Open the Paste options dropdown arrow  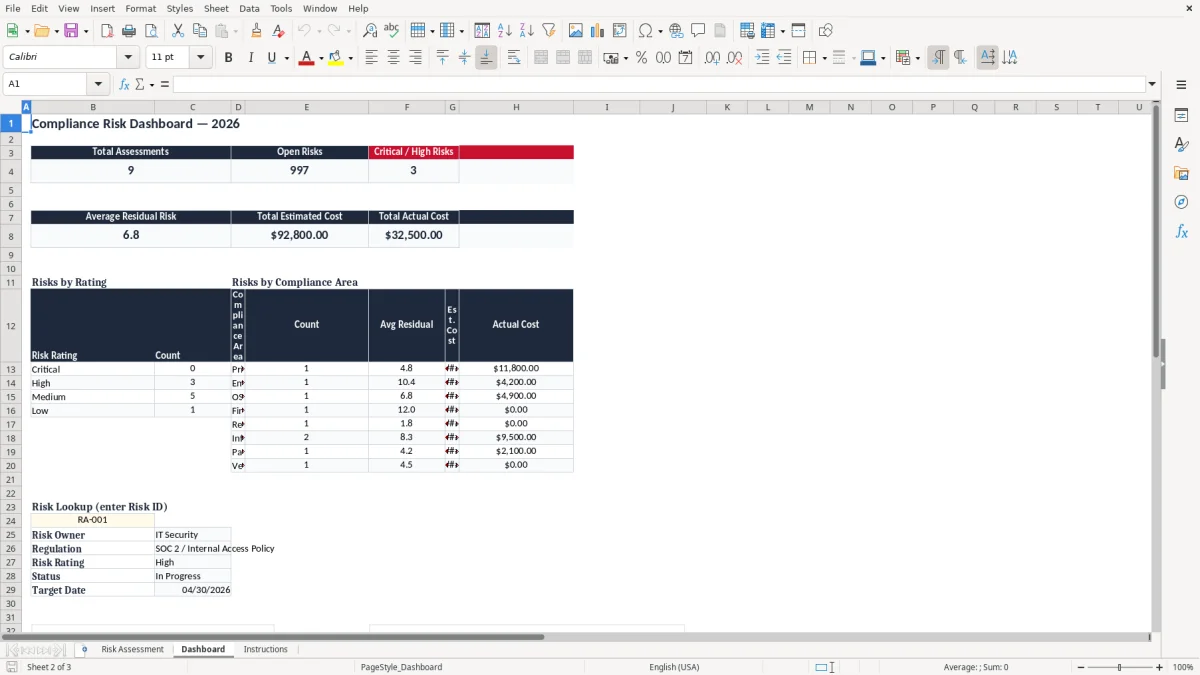(x=236, y=31)
